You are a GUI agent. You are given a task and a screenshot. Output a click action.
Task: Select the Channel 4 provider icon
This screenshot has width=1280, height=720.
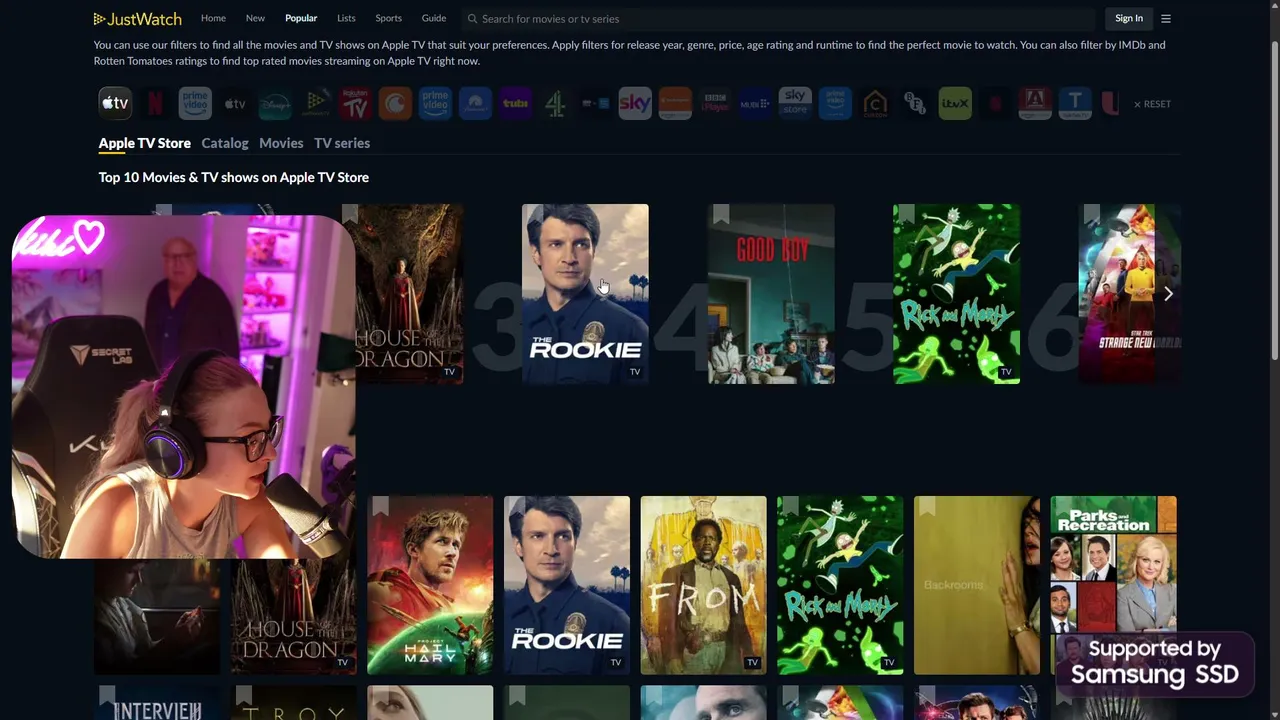555,103
